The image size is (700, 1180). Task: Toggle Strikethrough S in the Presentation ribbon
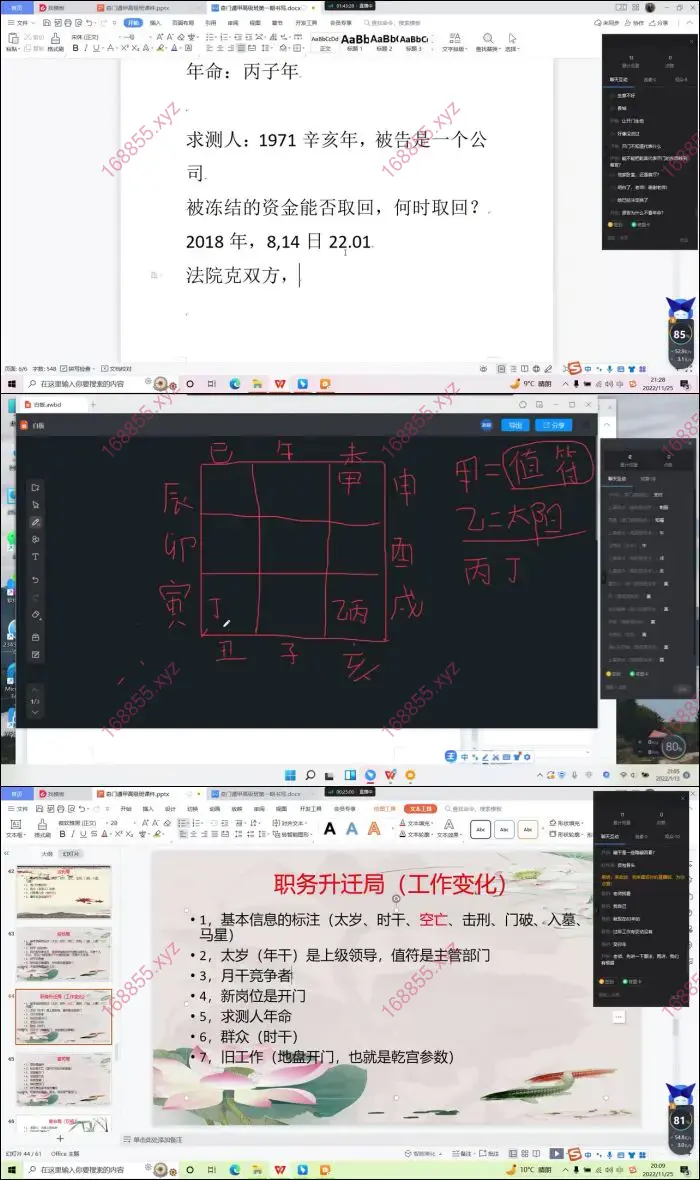93,834
